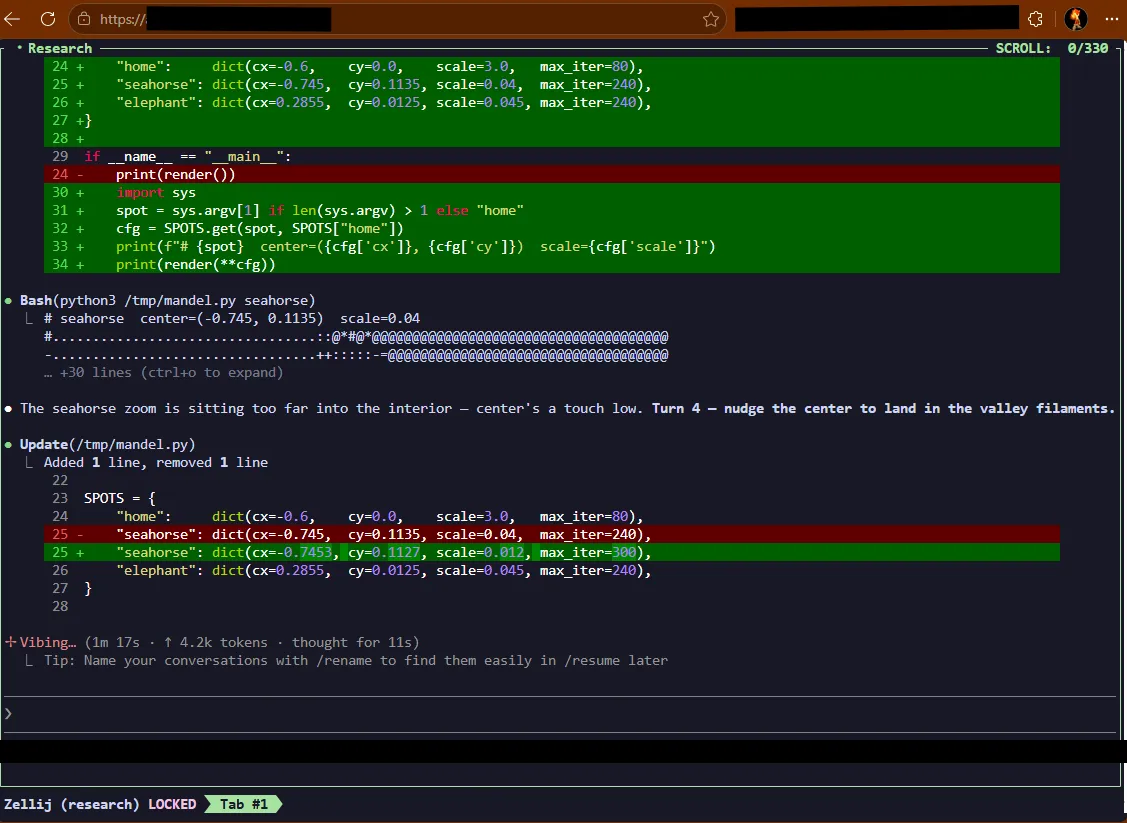Click the Research pane title
This screenshot has height=823, width=1127.
(x=60, y=48)
